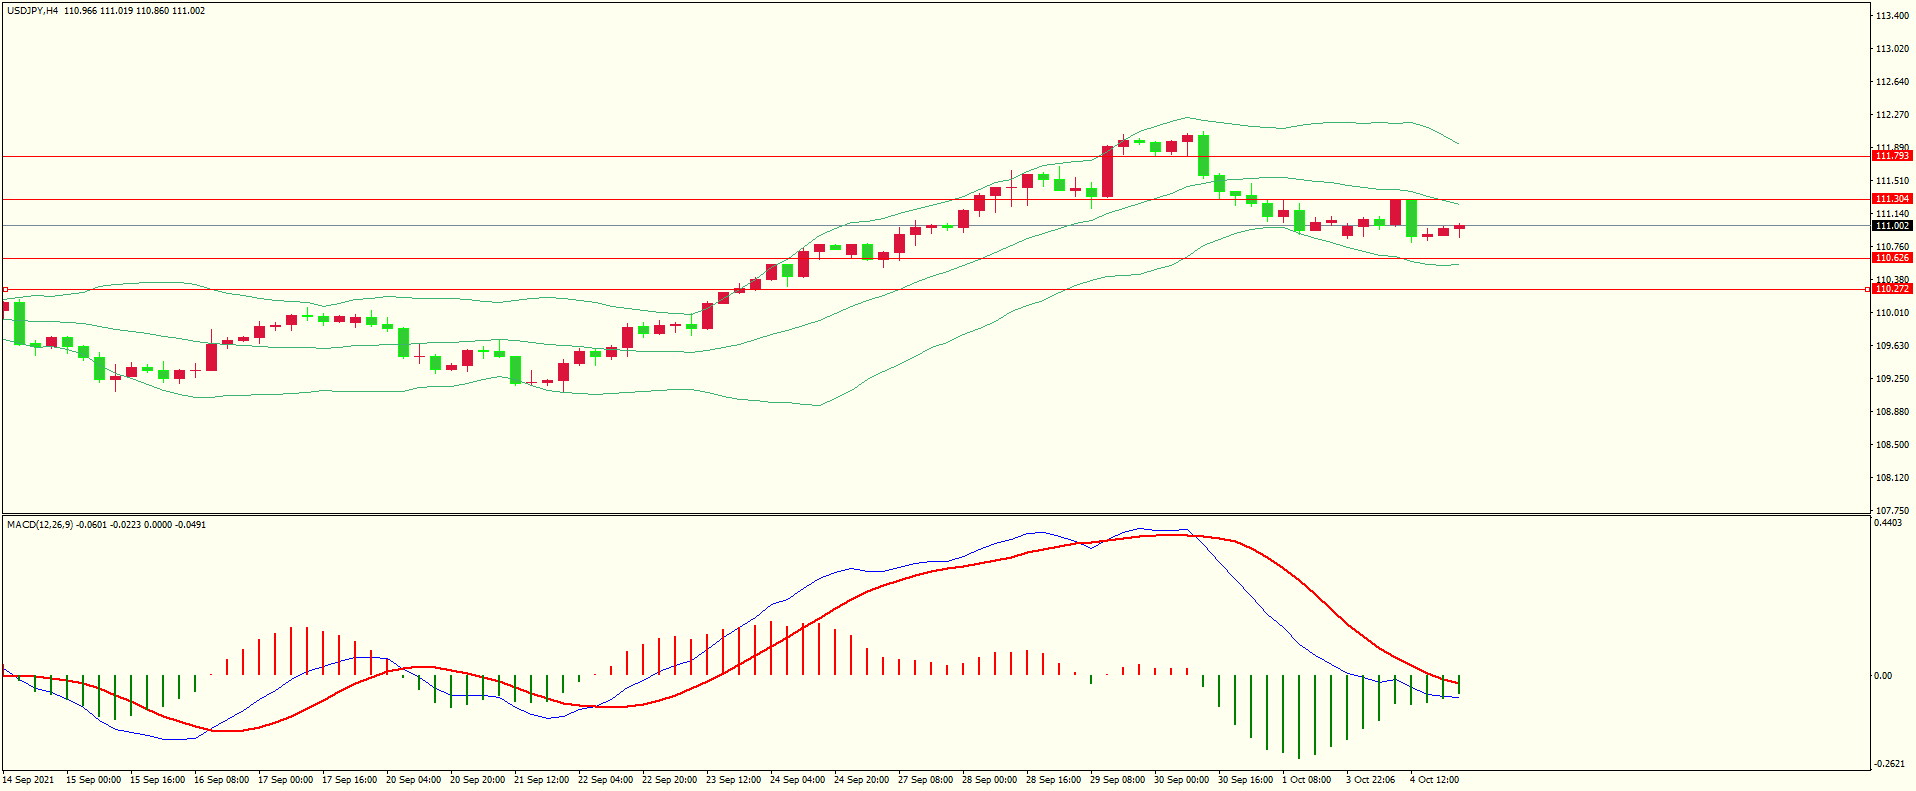Viewport: 1916px width, 791px height.
Task: Click the 28 Sep 16:00 time label
Action: (x=1053, y=780)
